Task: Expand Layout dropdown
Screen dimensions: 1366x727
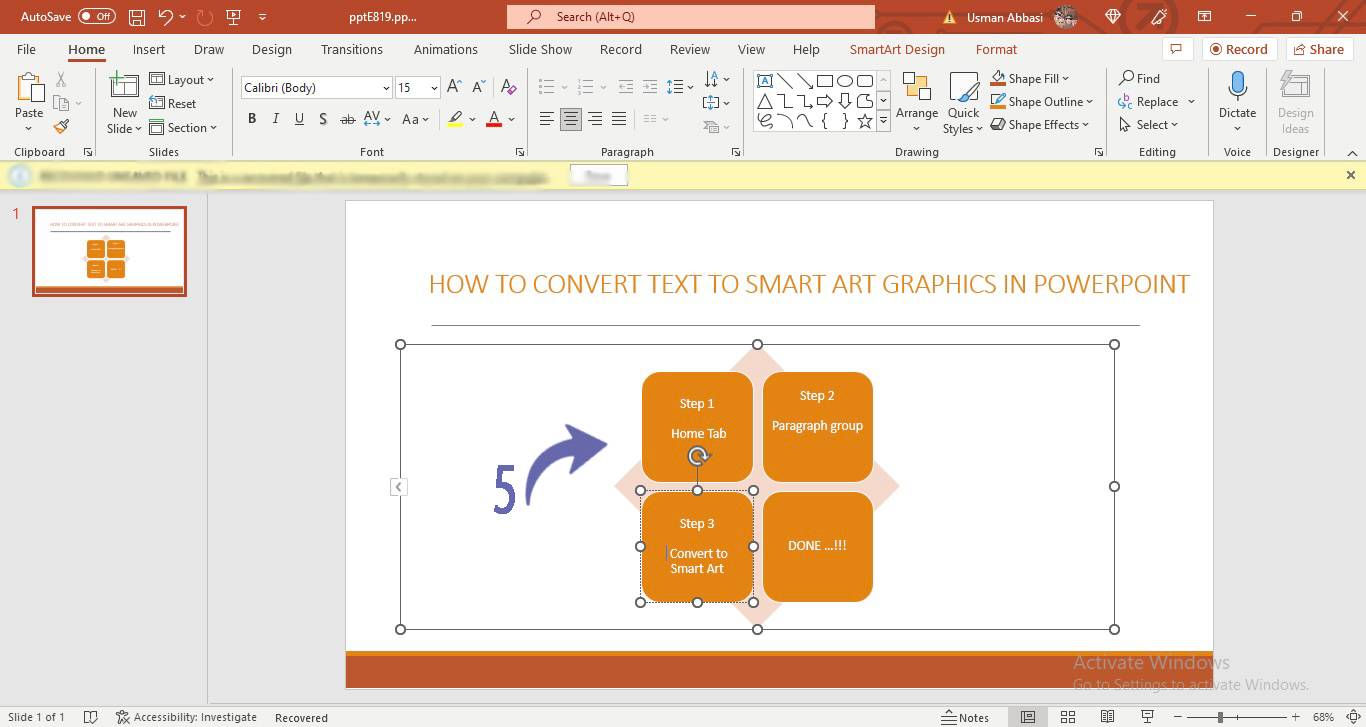Action: click(x=181, y=80)
